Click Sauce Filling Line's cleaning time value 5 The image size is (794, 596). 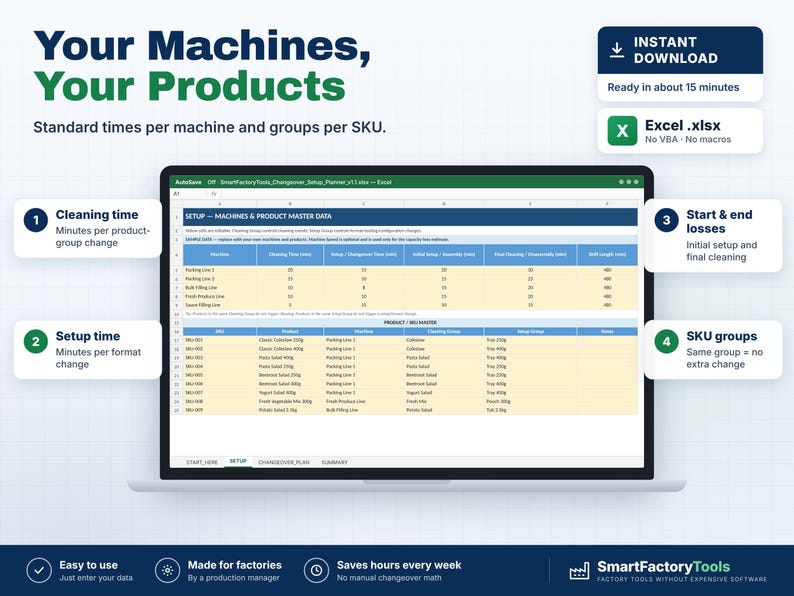(x=290, y=305)
